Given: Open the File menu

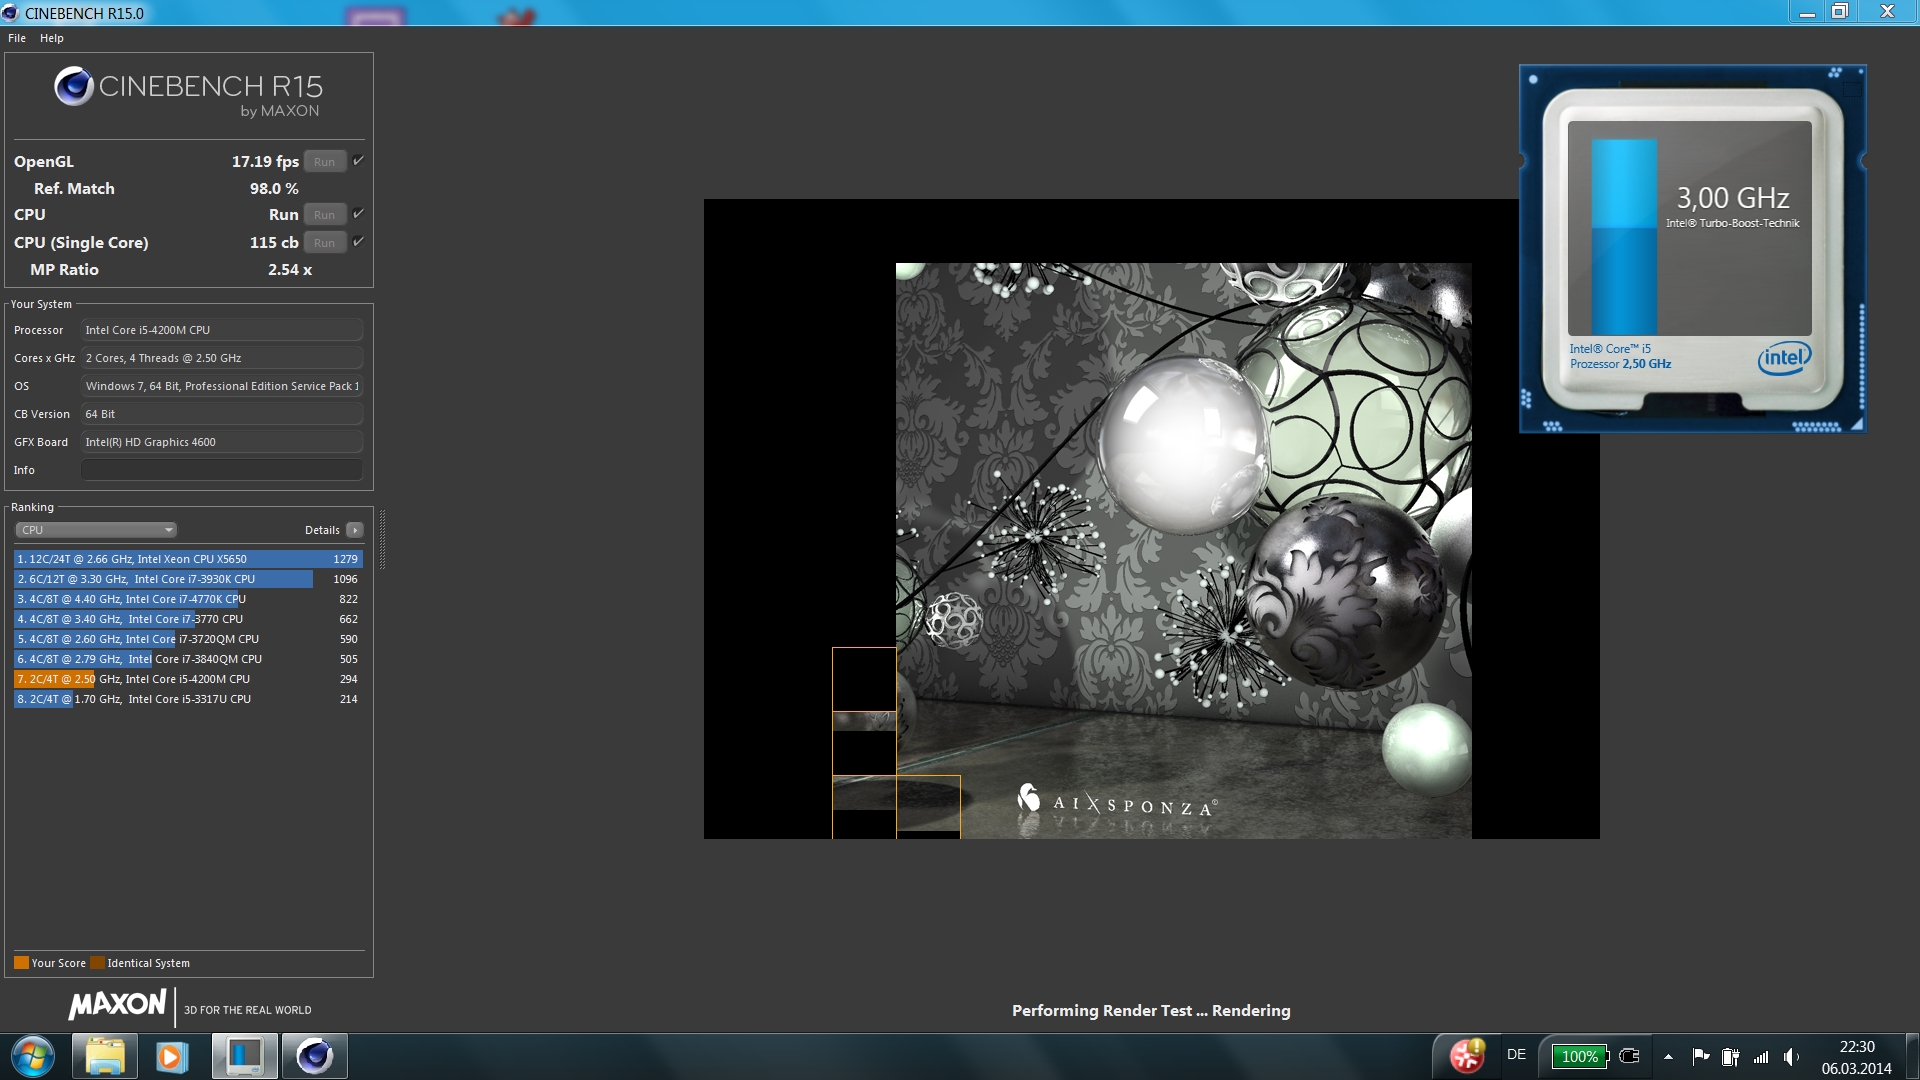Looking at the screenshot, I should point(17,38).
